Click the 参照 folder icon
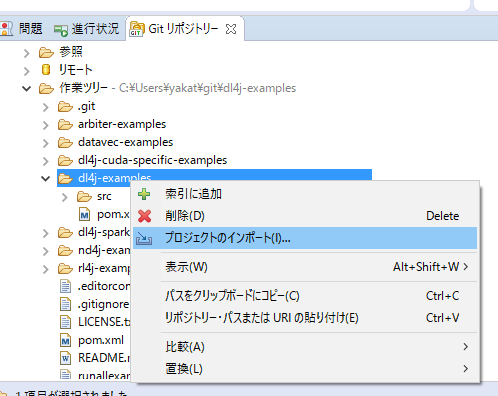The image size is (498, 396). [46, 52]
